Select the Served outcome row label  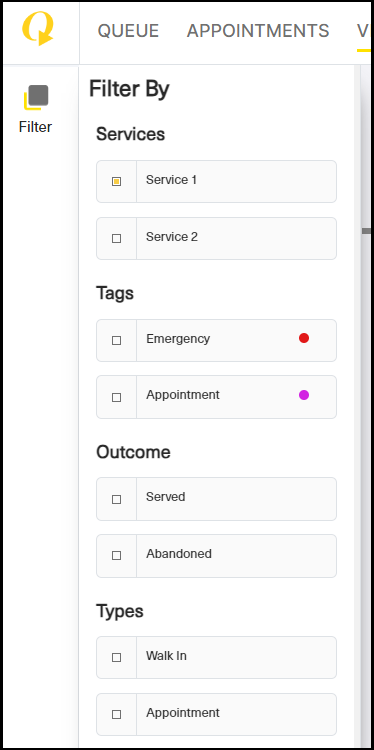click(165, 497)
